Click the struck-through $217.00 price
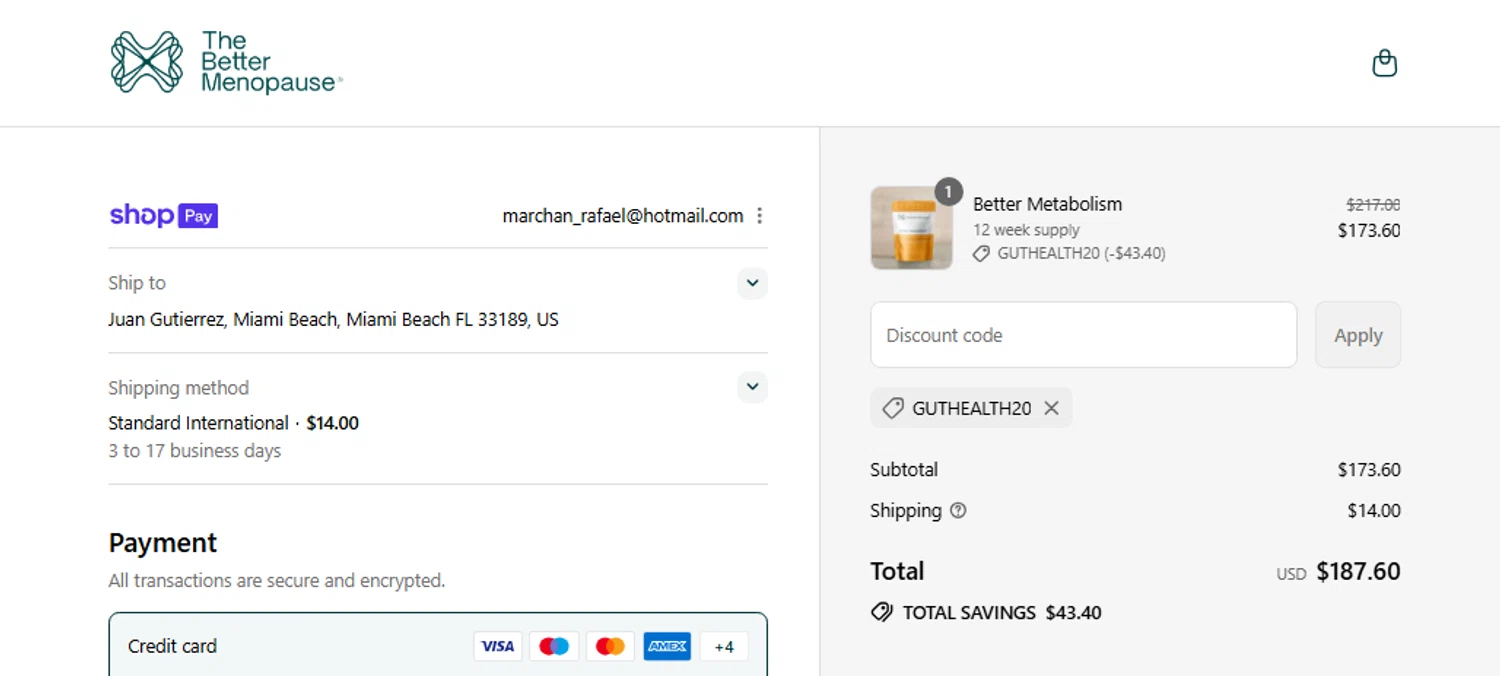Viewport: 1500px width, 676px height. tap(1373, 204)
